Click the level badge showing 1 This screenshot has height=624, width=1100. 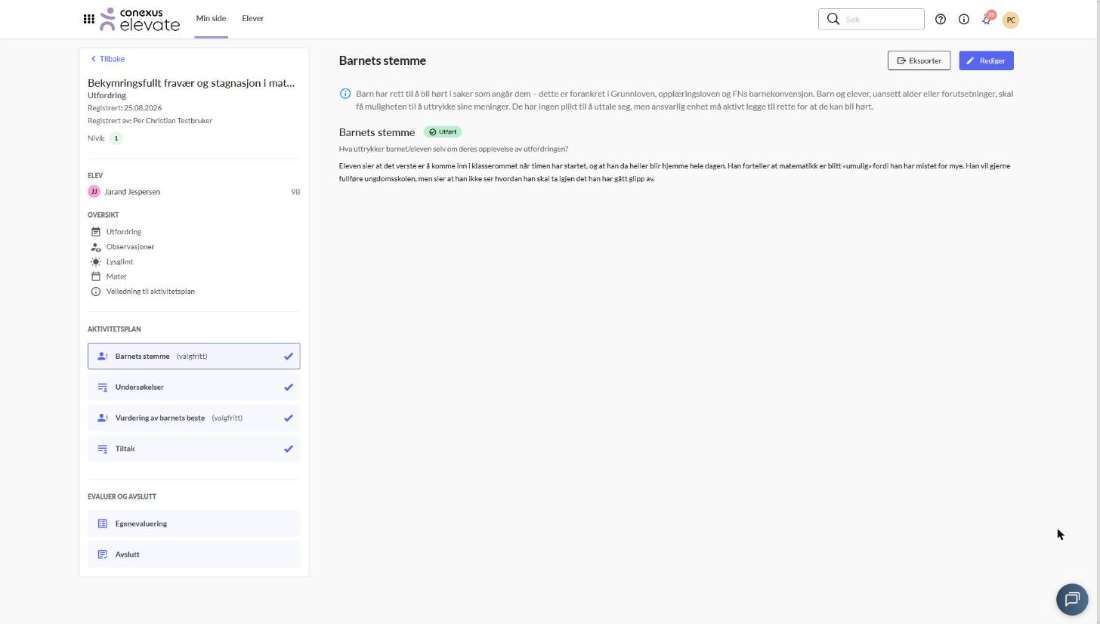pos(116,138)
